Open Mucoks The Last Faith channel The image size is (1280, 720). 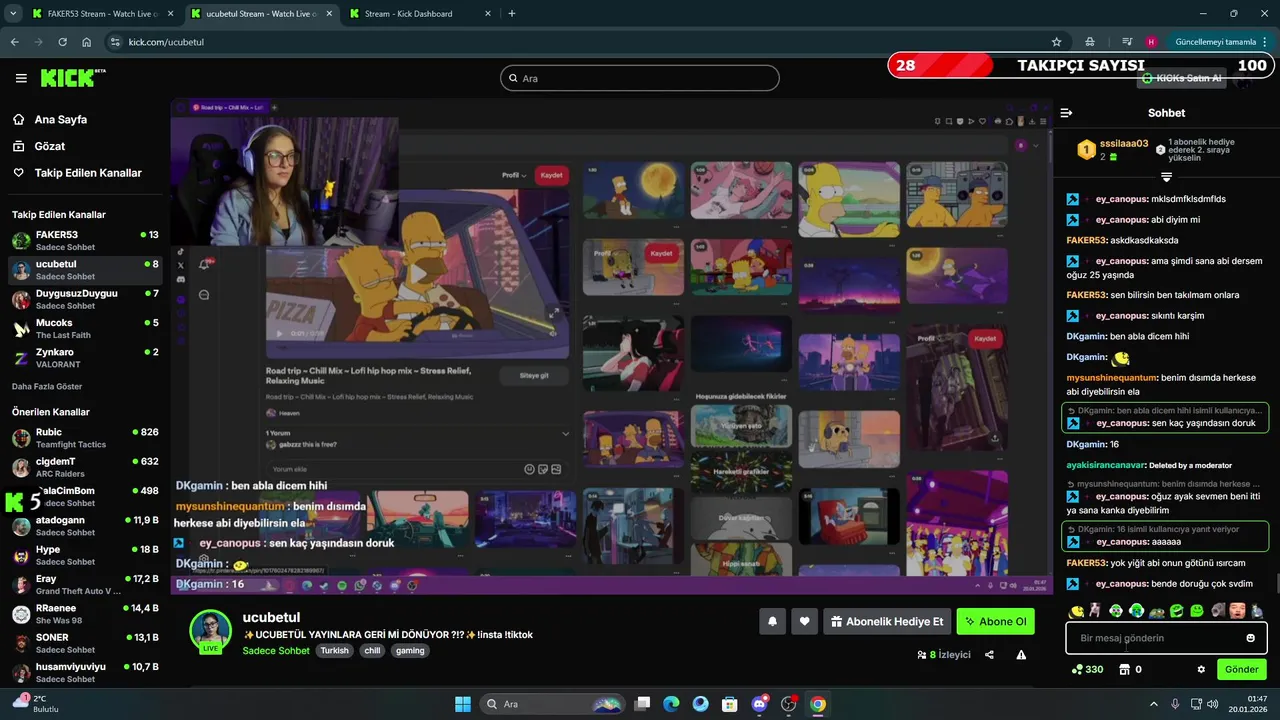tap(85, 328)
